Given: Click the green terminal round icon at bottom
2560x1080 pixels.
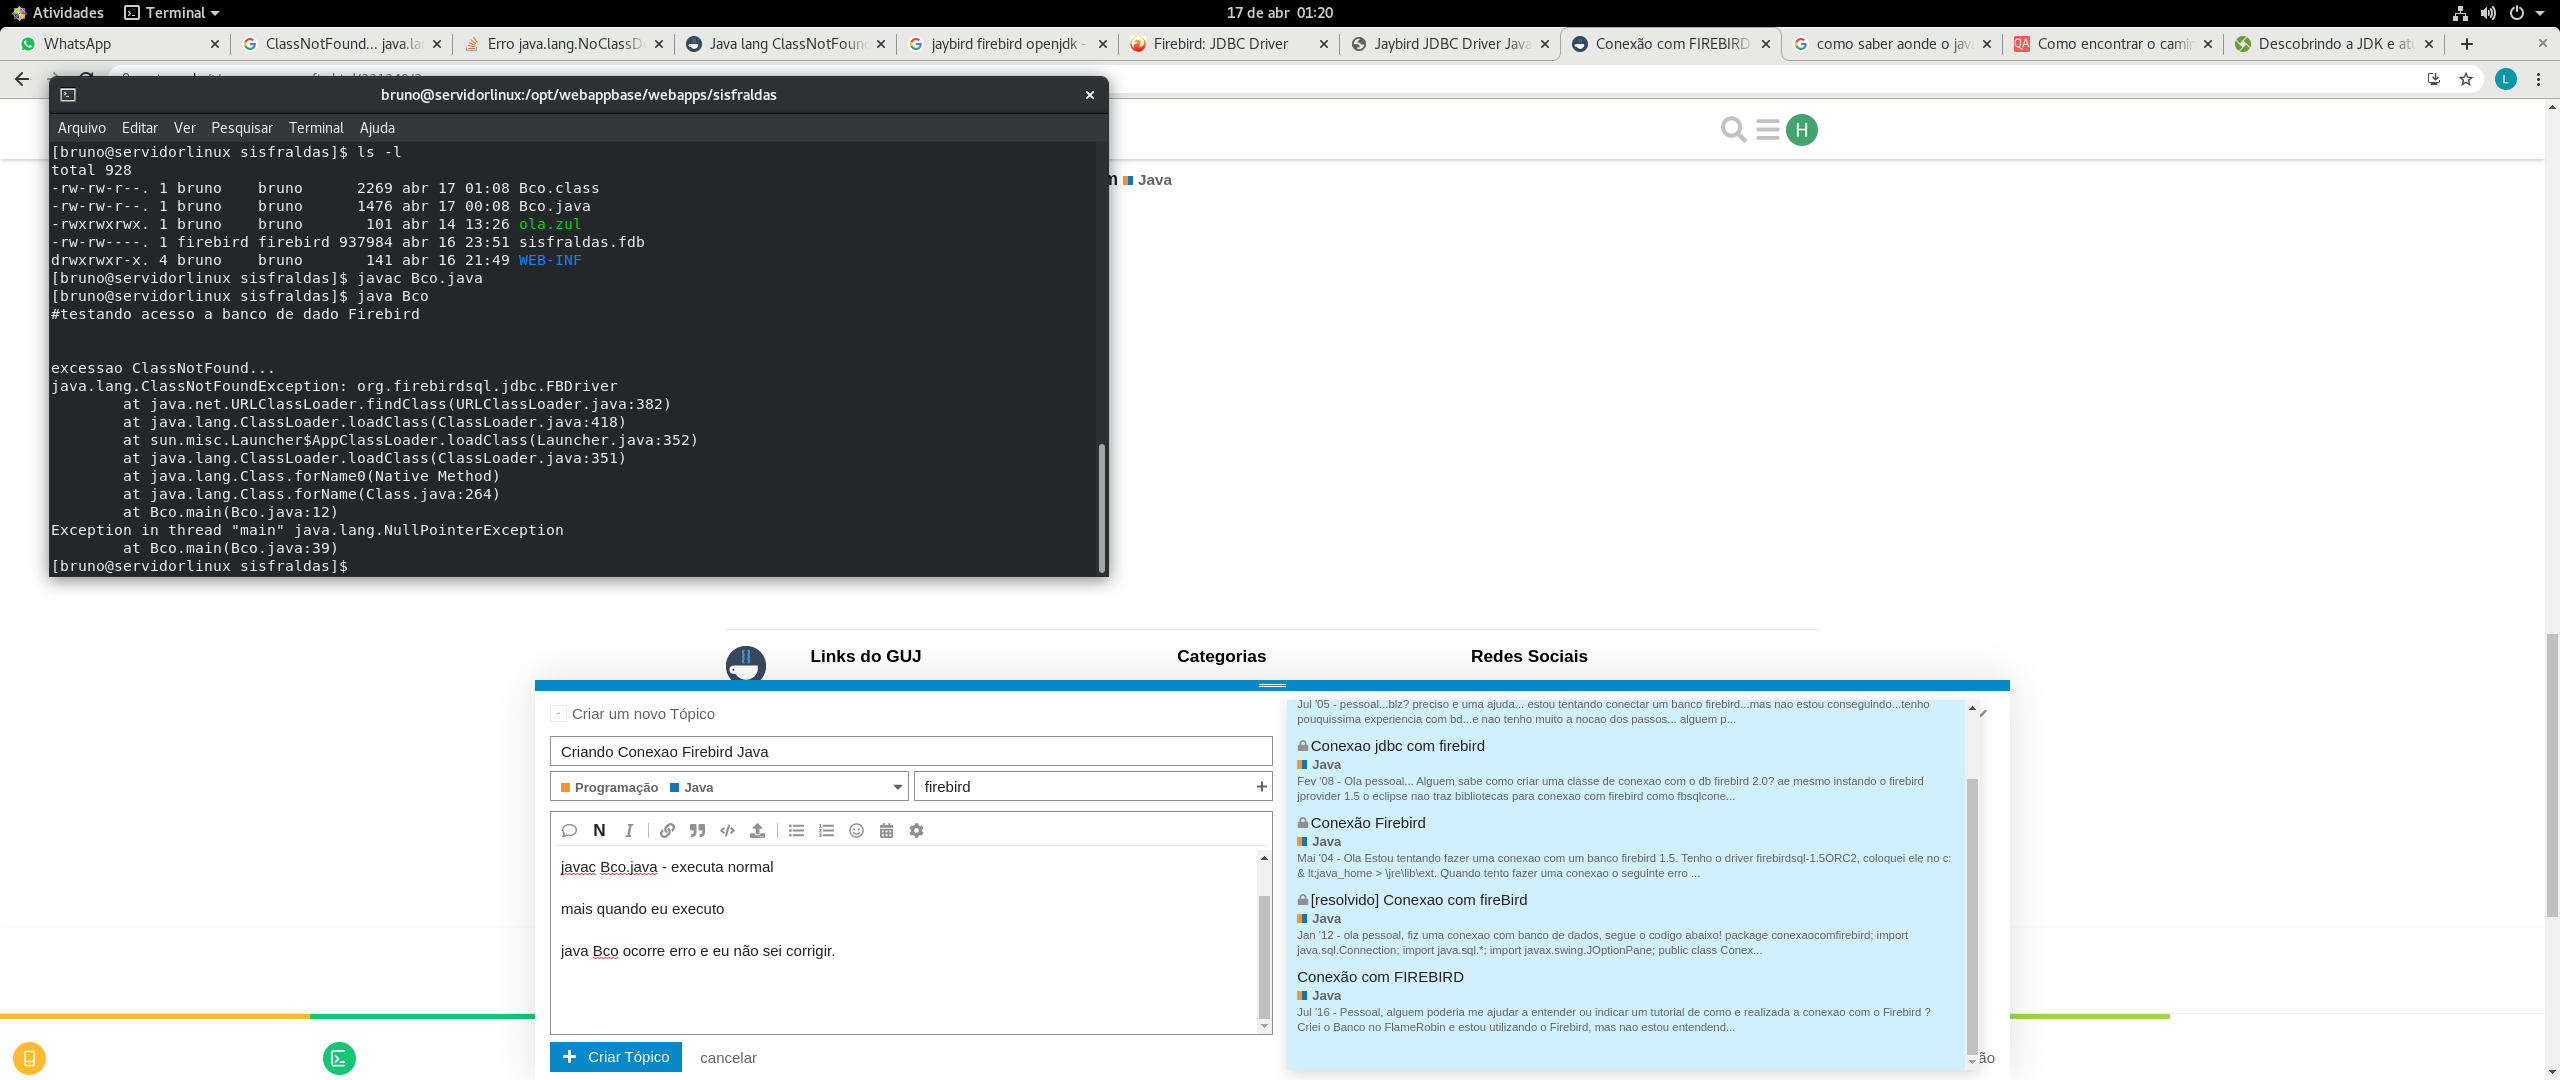Looking at the screenshot, I should (339, 1058).
